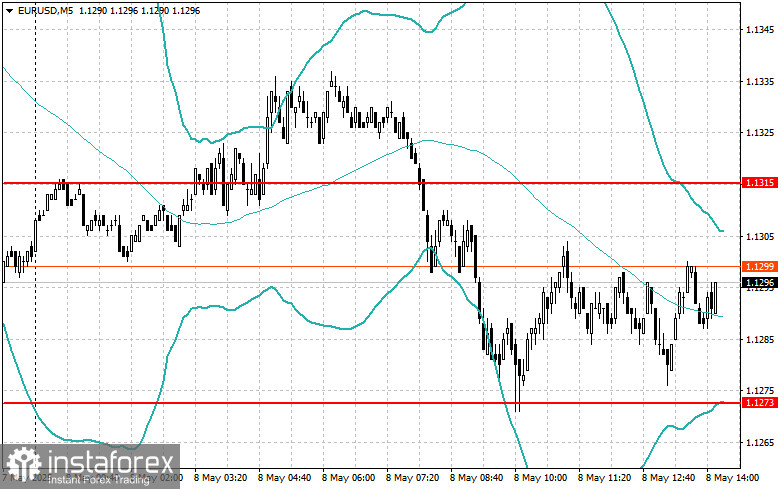Click the 8 May 06:00 time label

[348, 478]
